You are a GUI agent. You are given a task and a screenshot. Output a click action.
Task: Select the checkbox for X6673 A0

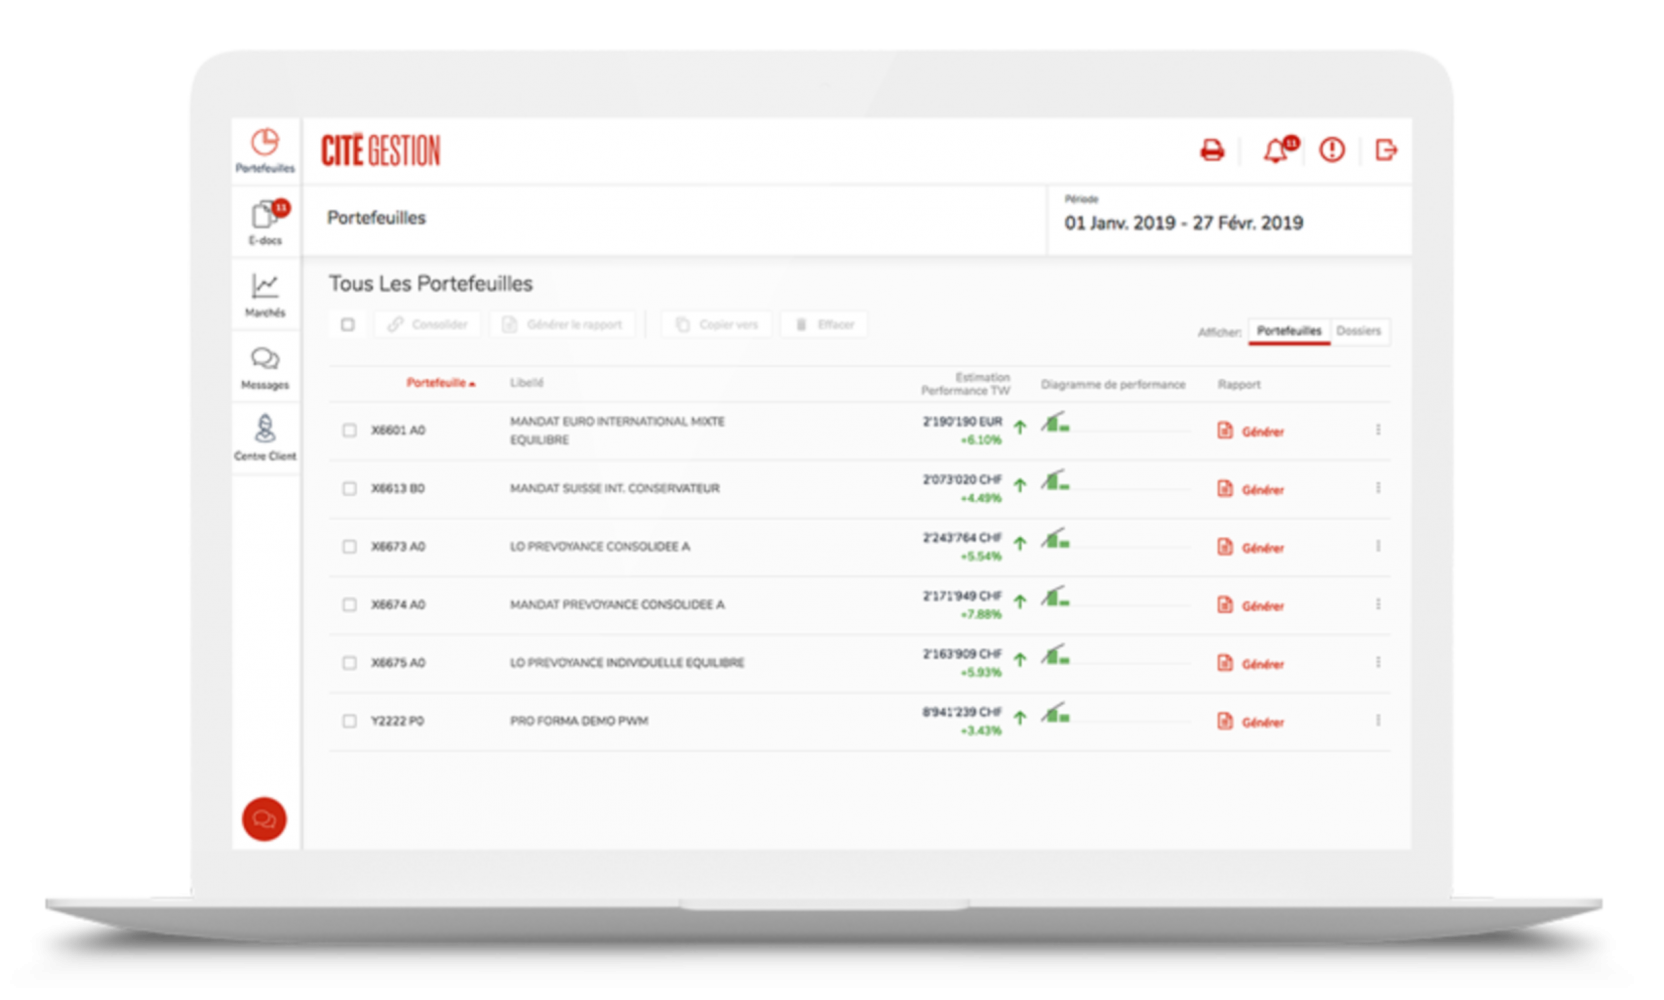(x=349, y=546)
